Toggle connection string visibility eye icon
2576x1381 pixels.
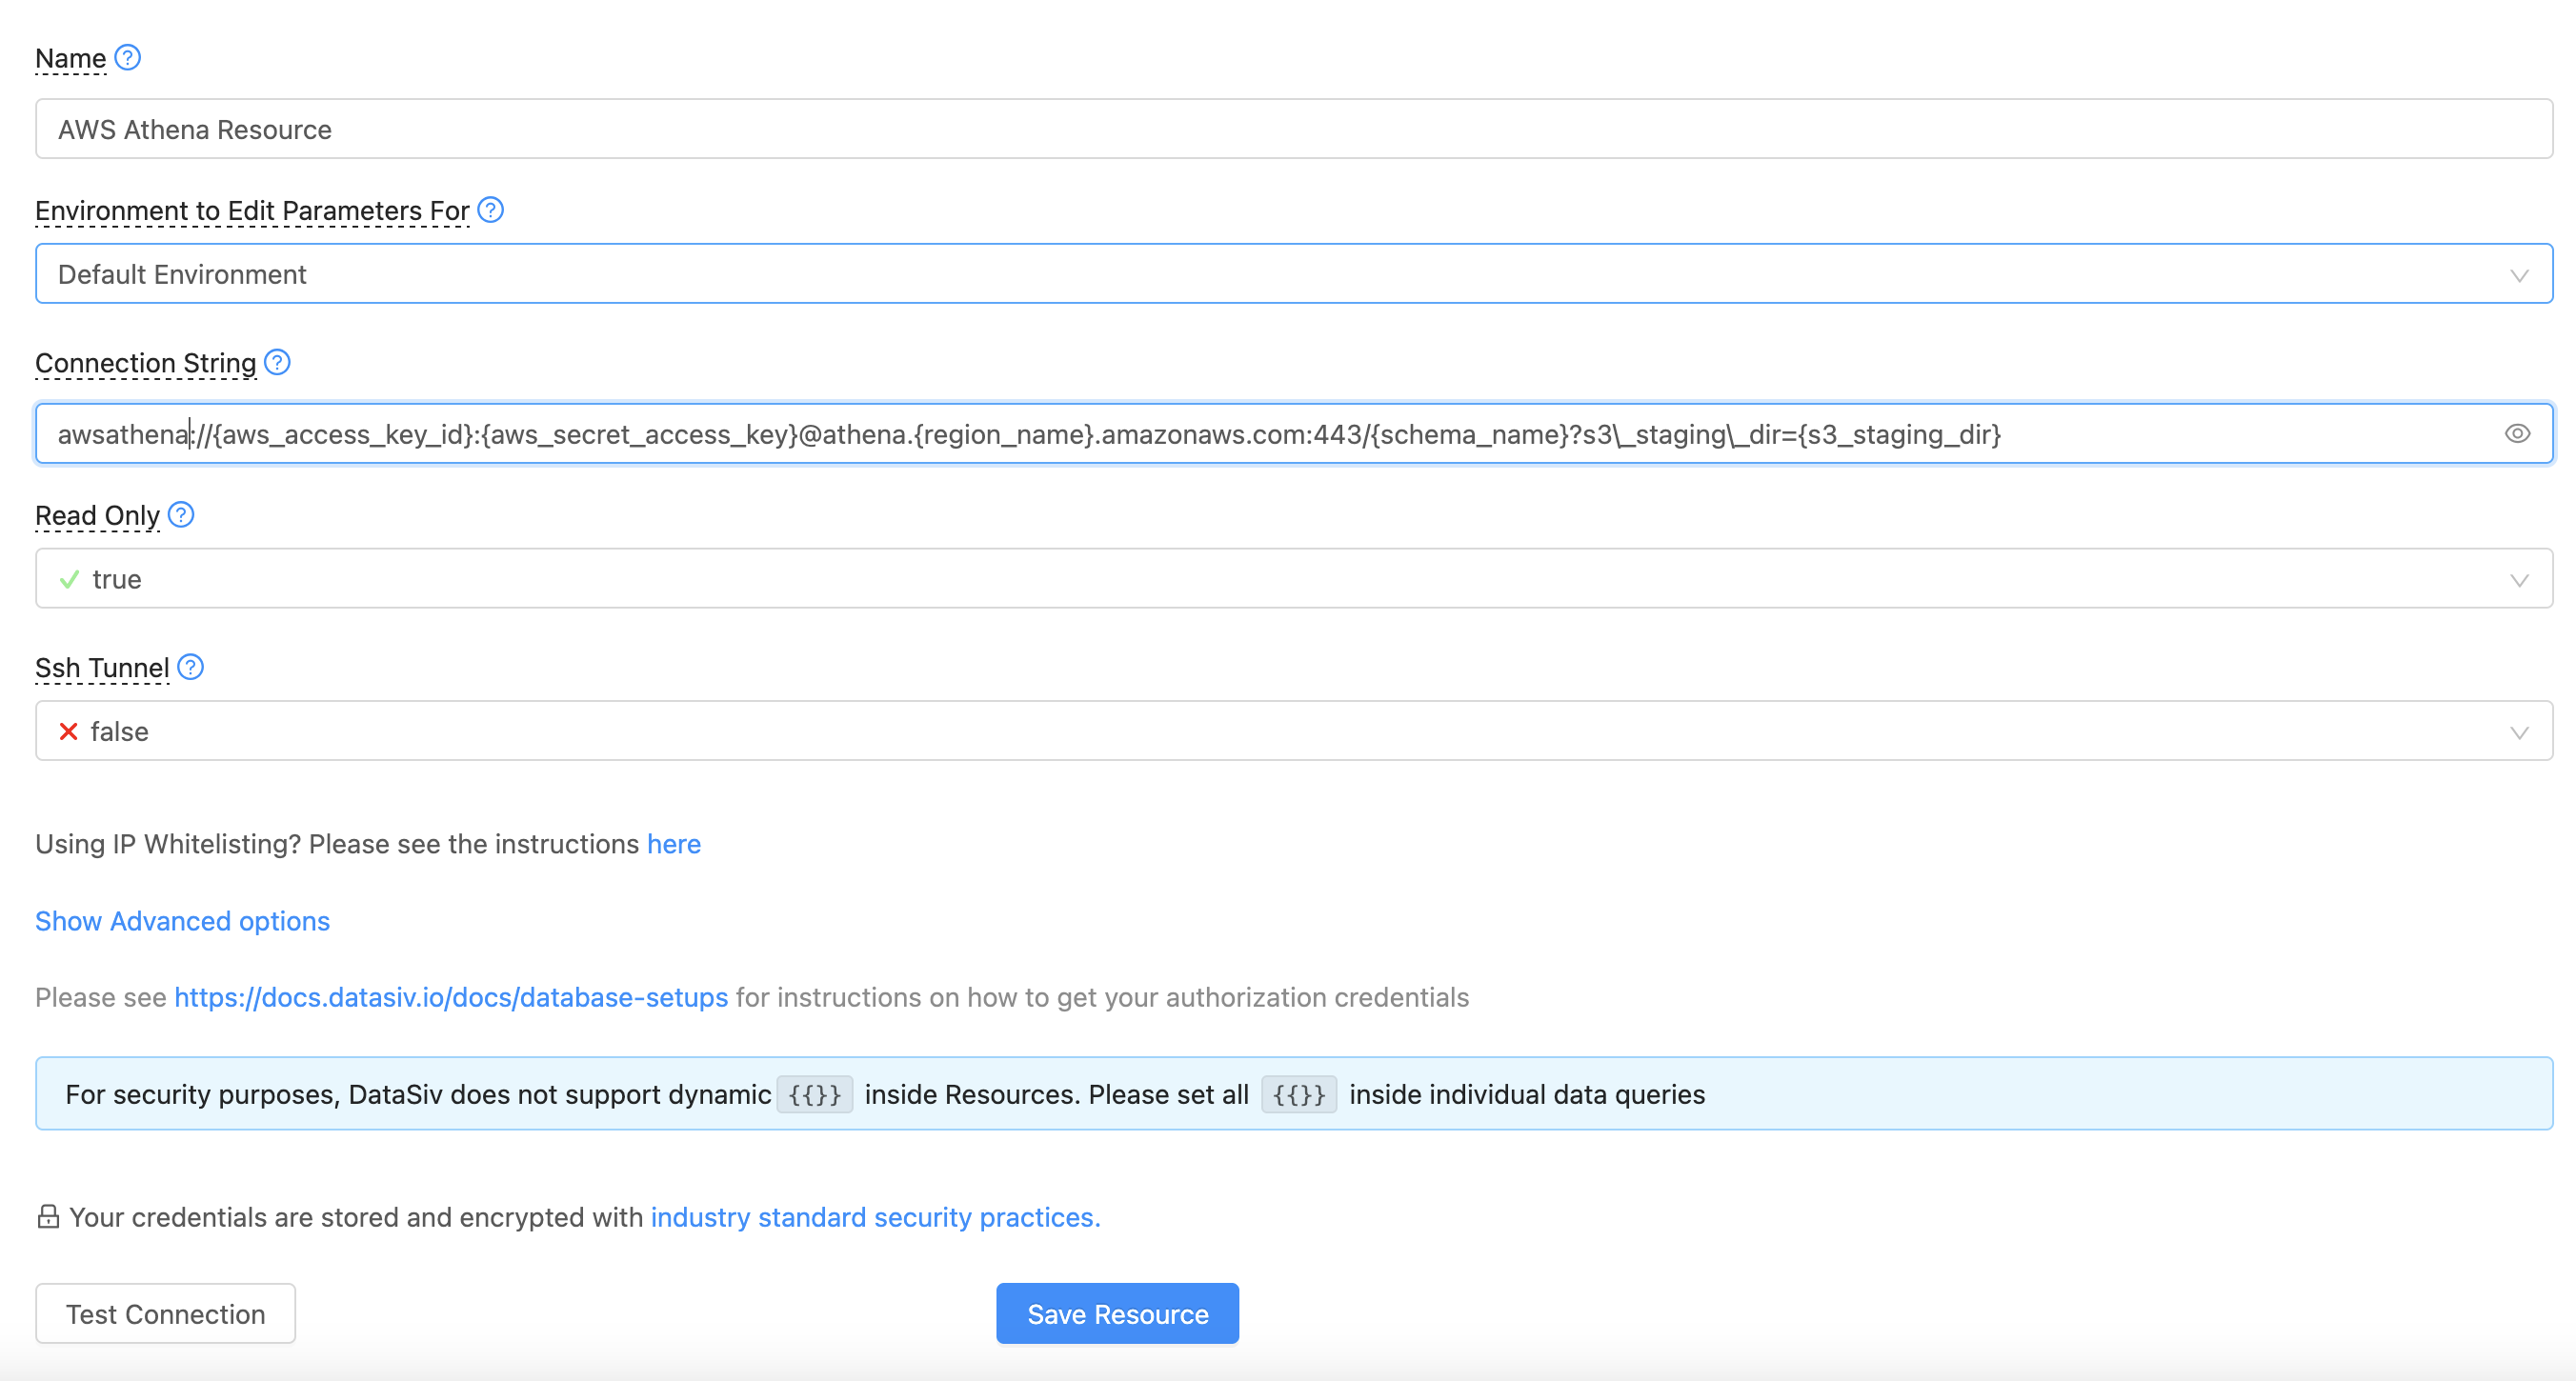click(2517, 433)
